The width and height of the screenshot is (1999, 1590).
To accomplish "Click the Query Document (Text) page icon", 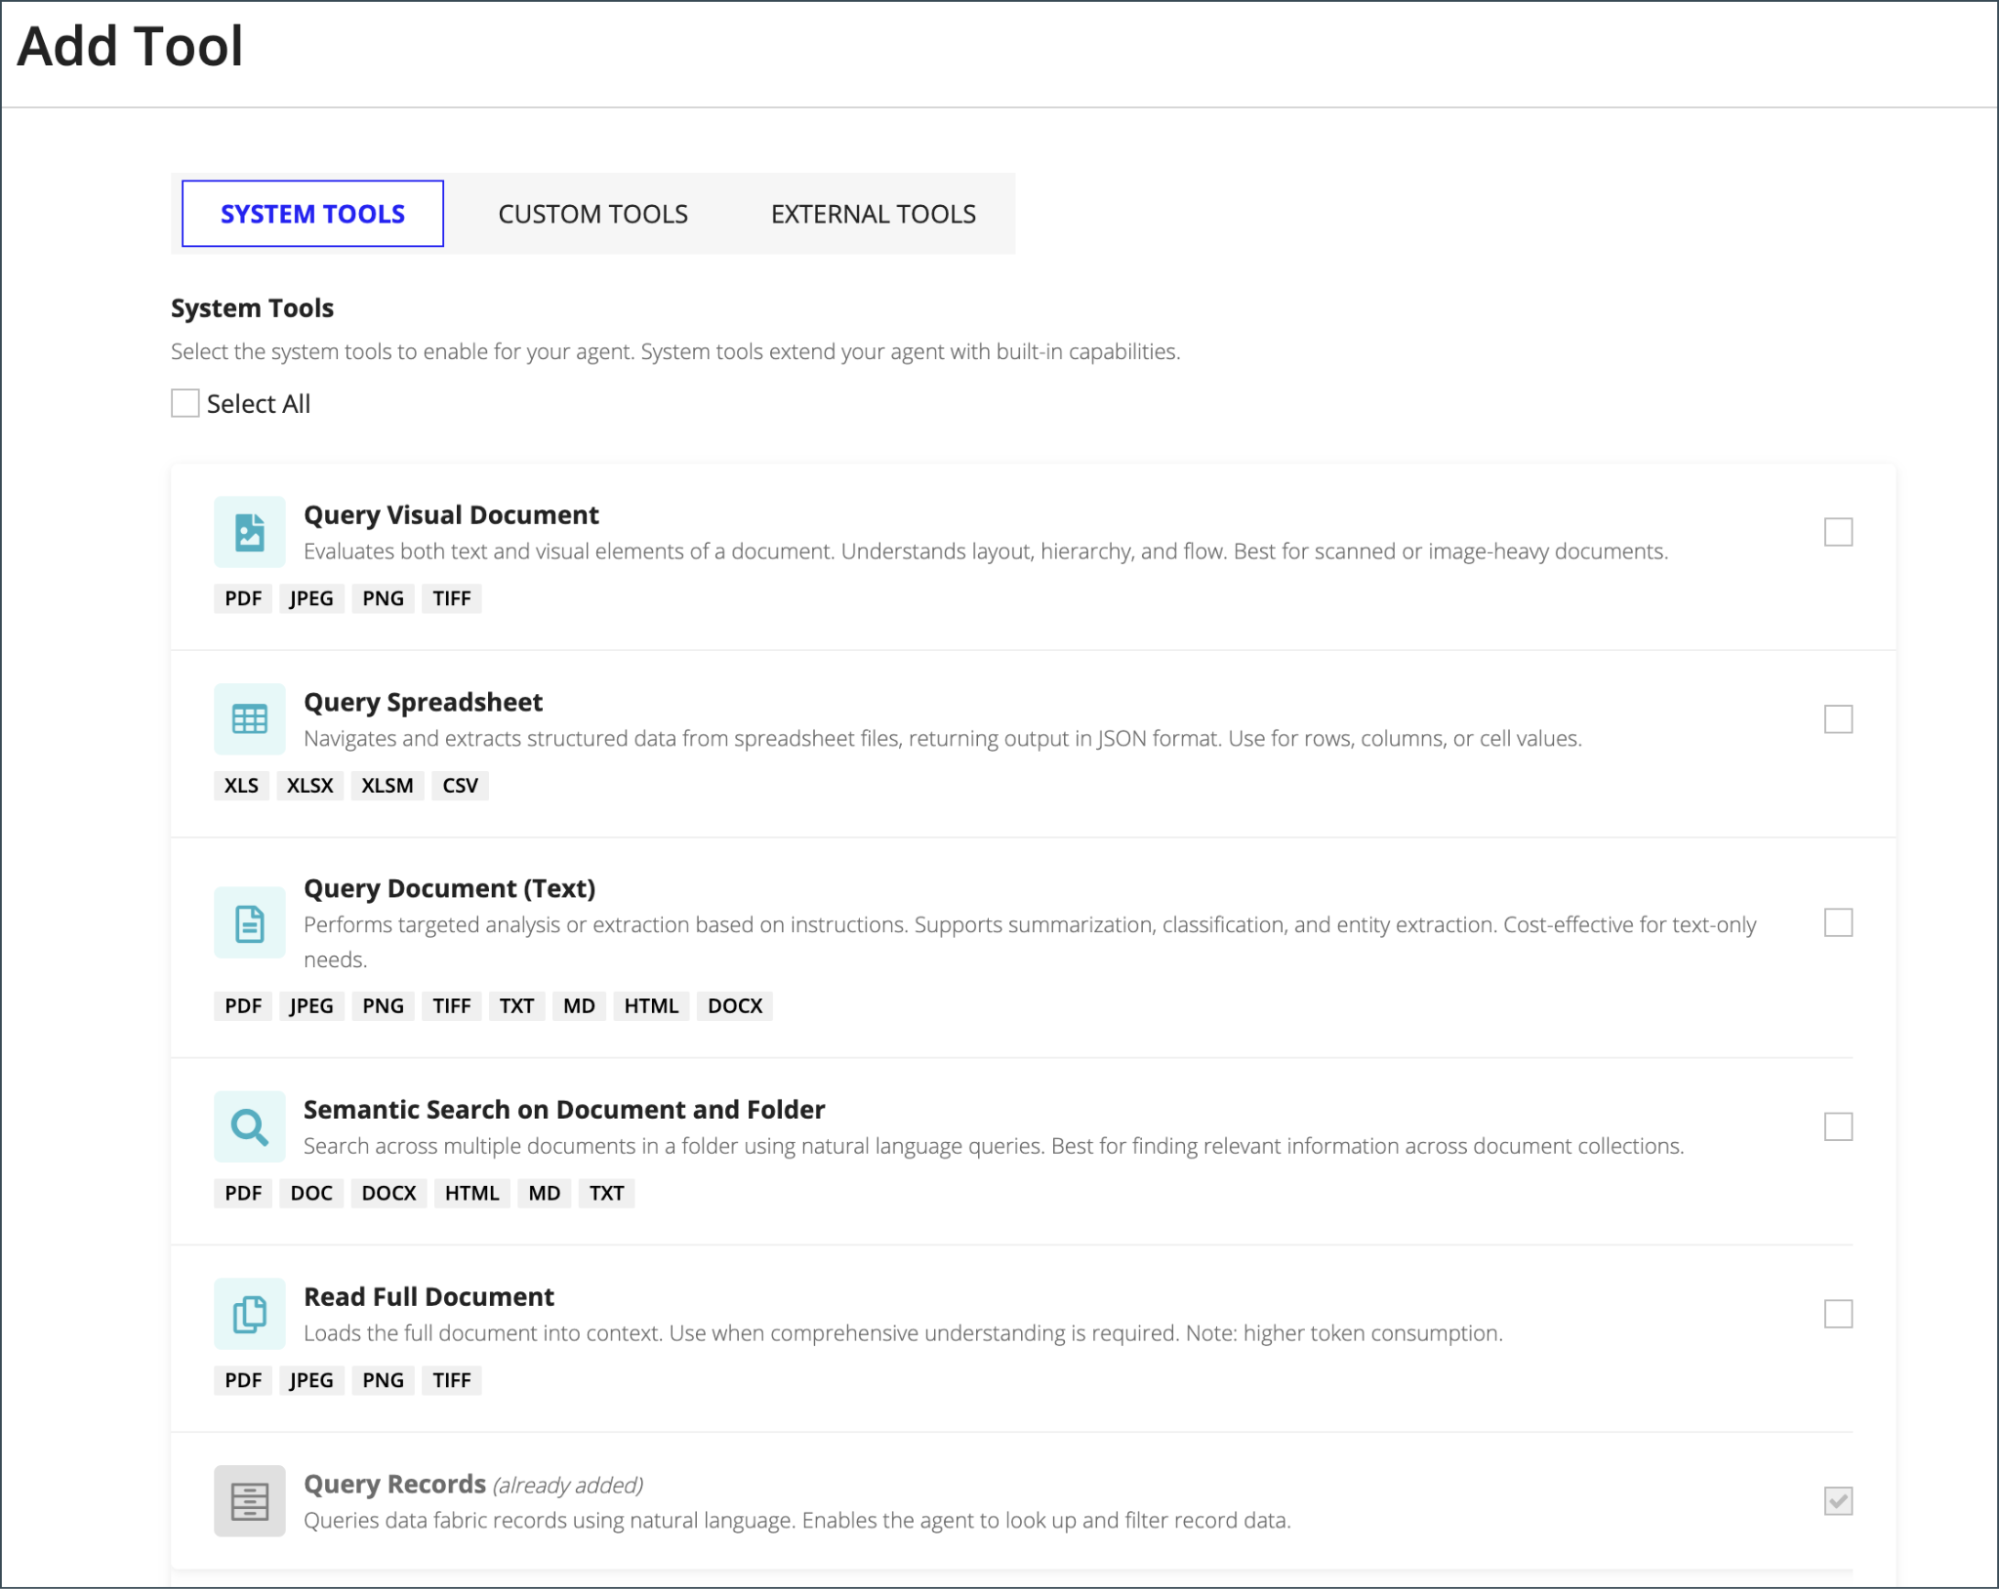I will pyautogui.click(x=249, y=923).
